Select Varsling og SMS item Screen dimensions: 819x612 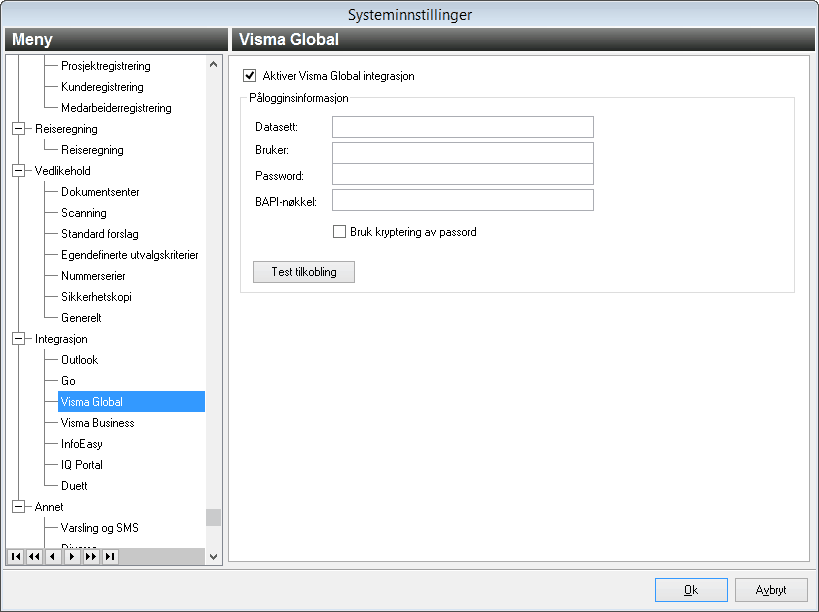point(100,527)
